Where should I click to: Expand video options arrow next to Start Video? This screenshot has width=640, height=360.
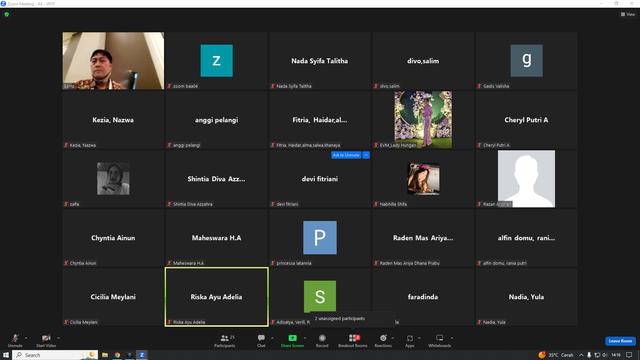58,338
